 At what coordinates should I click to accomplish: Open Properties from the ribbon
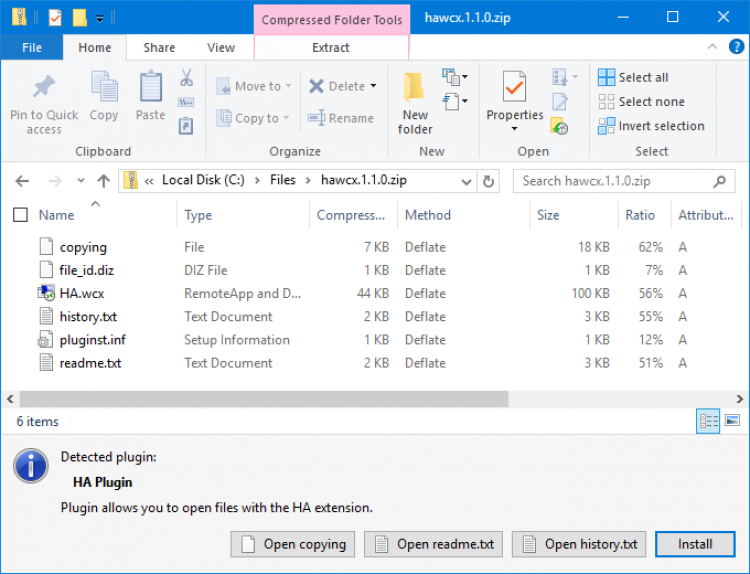pos(514,88)
